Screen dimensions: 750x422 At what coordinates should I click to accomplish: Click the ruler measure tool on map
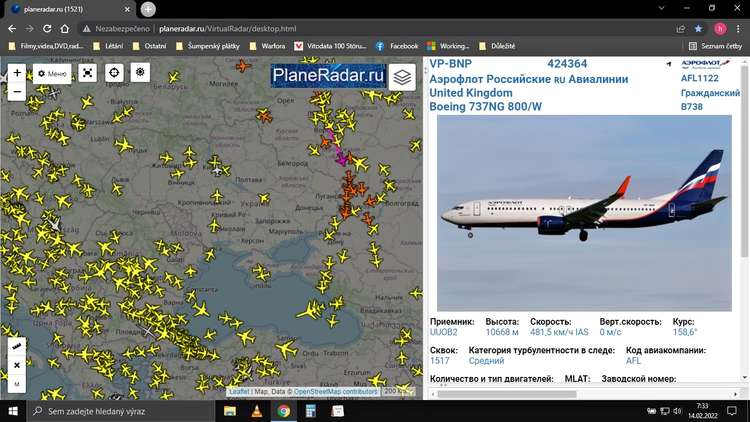pyautogui.click(x=17, y=347)
